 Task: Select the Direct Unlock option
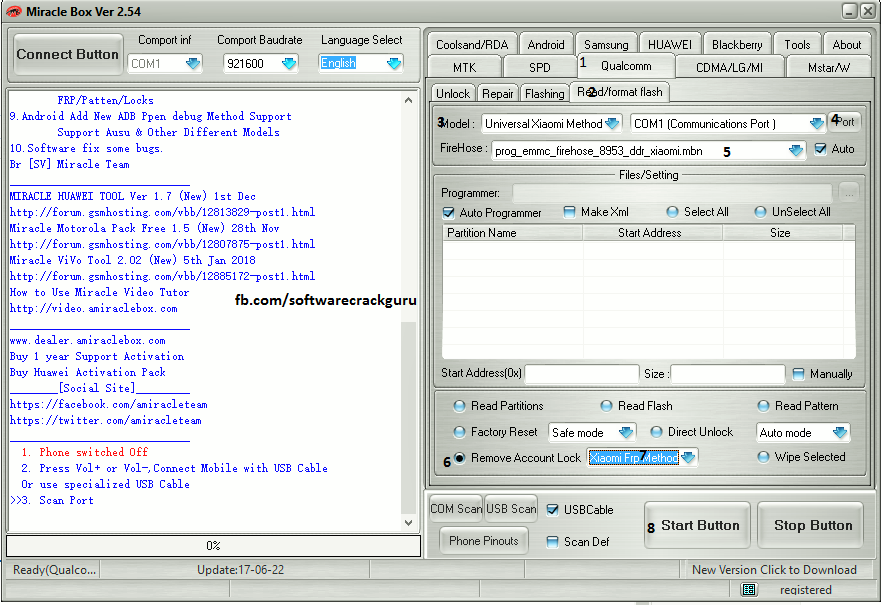[x=656, y=431]
